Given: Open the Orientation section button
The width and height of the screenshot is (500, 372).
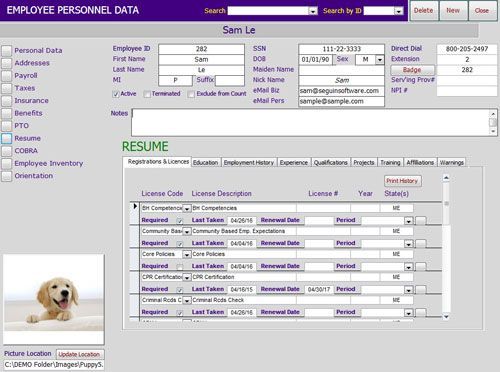Looking at the screenshot, I should [6, 176].
